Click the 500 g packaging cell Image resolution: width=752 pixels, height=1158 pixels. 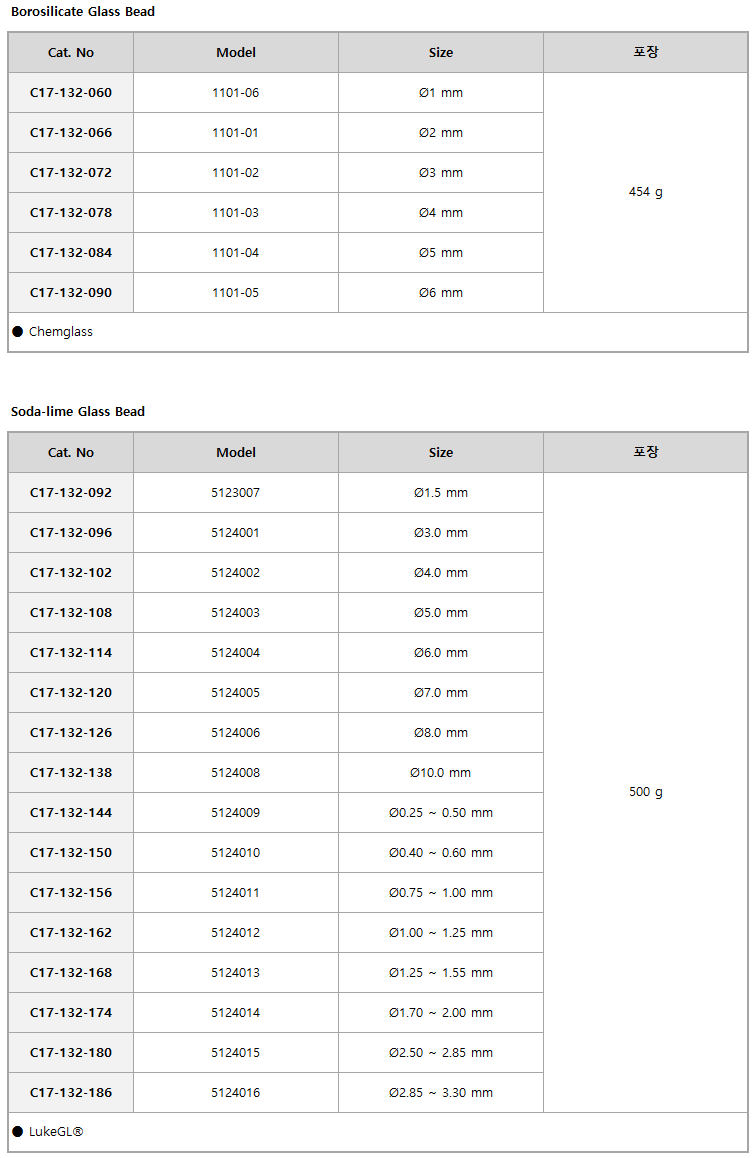[646, 792]
